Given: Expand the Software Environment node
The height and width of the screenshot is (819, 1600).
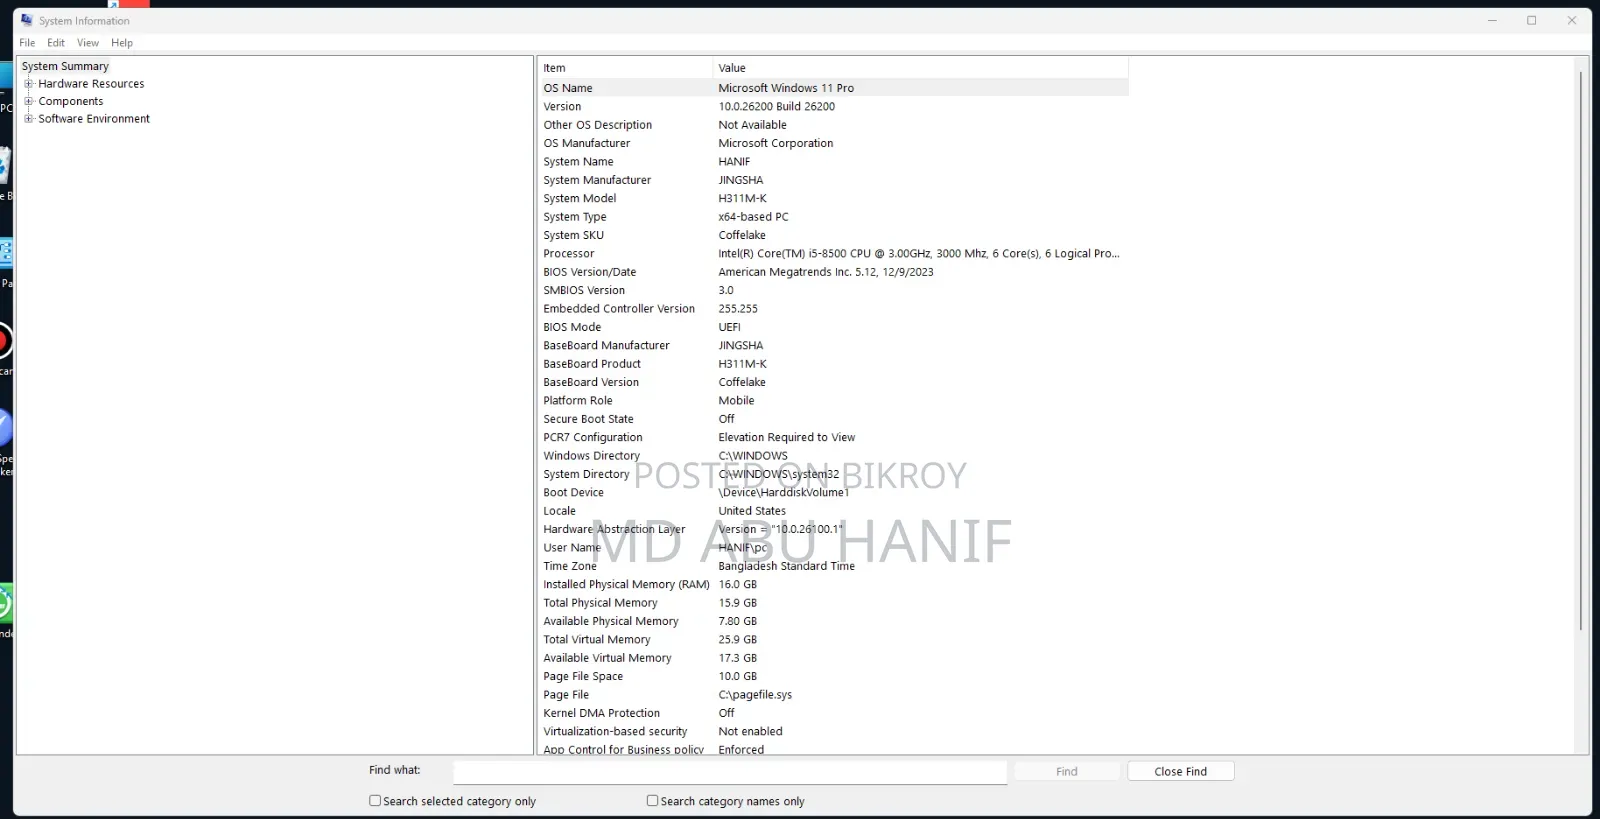Looking at the screenshot, I should pyautogui.click(x=29, y=118).
